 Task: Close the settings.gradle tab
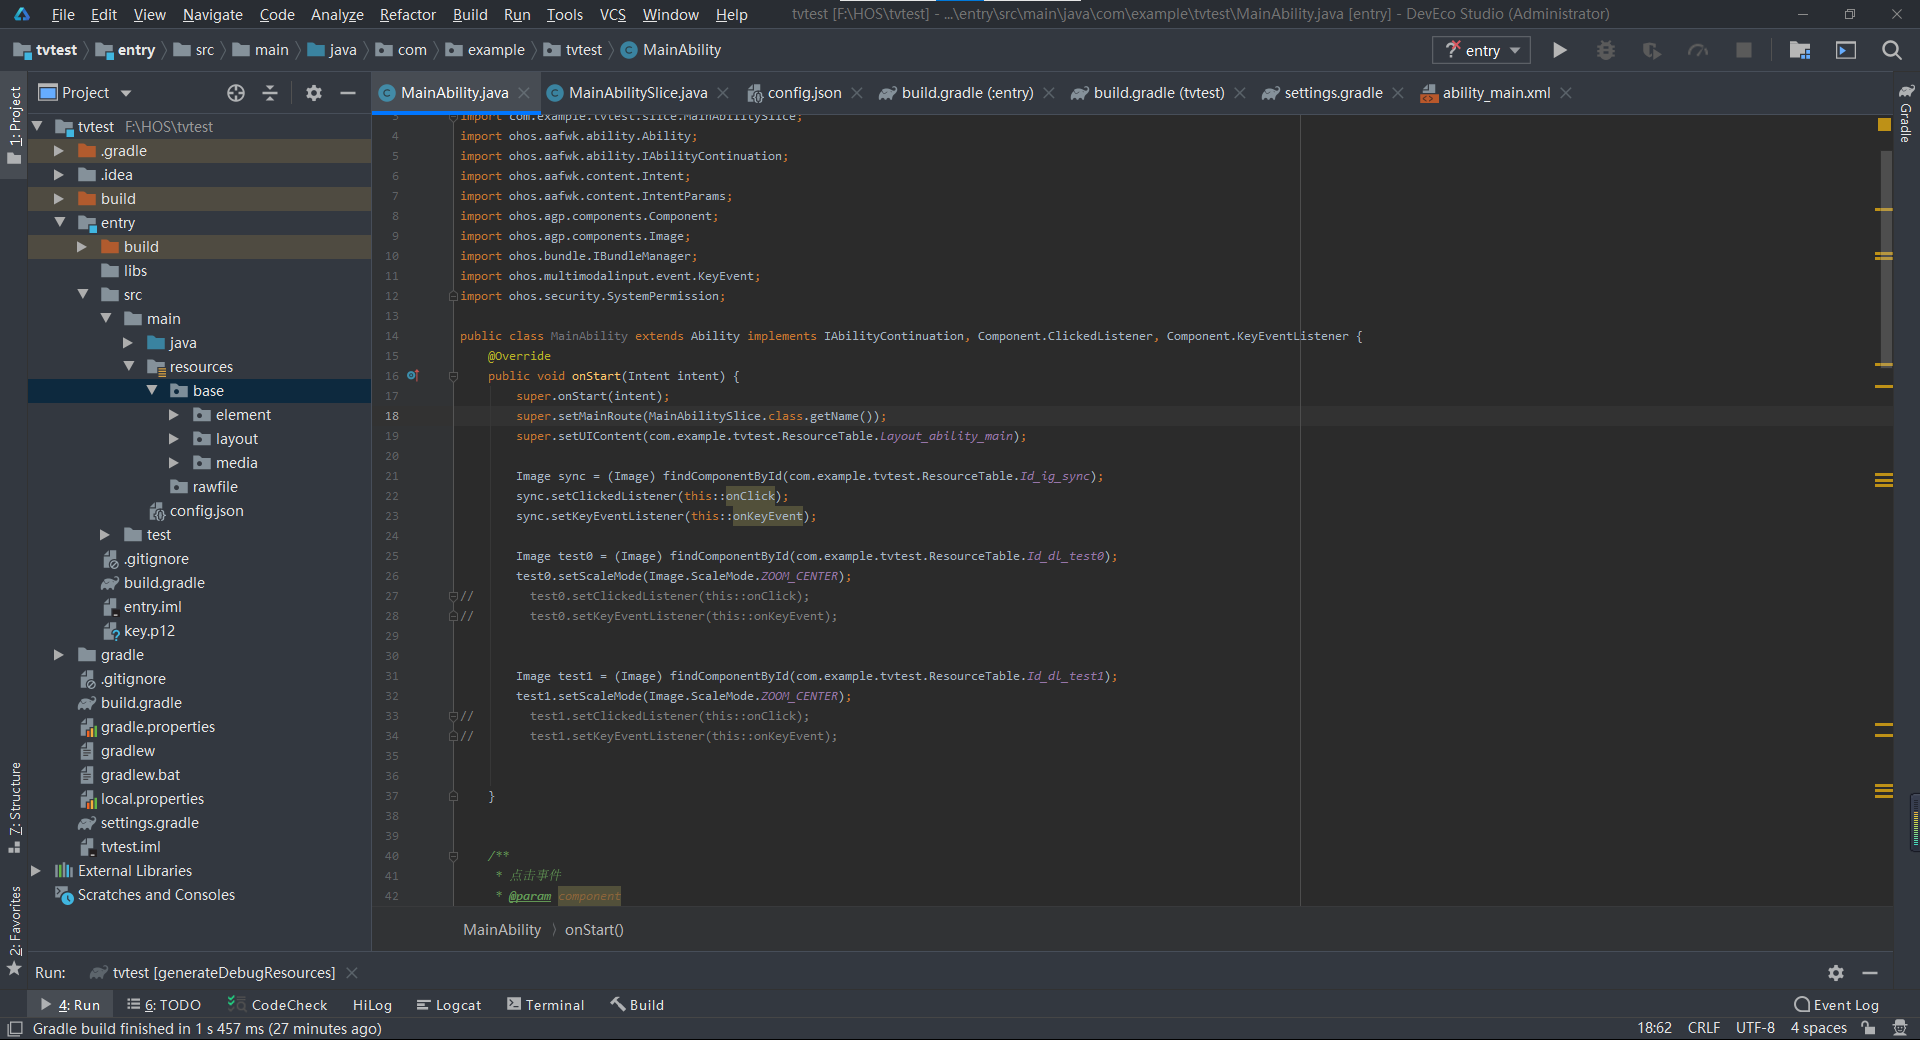click(1398, 93)
